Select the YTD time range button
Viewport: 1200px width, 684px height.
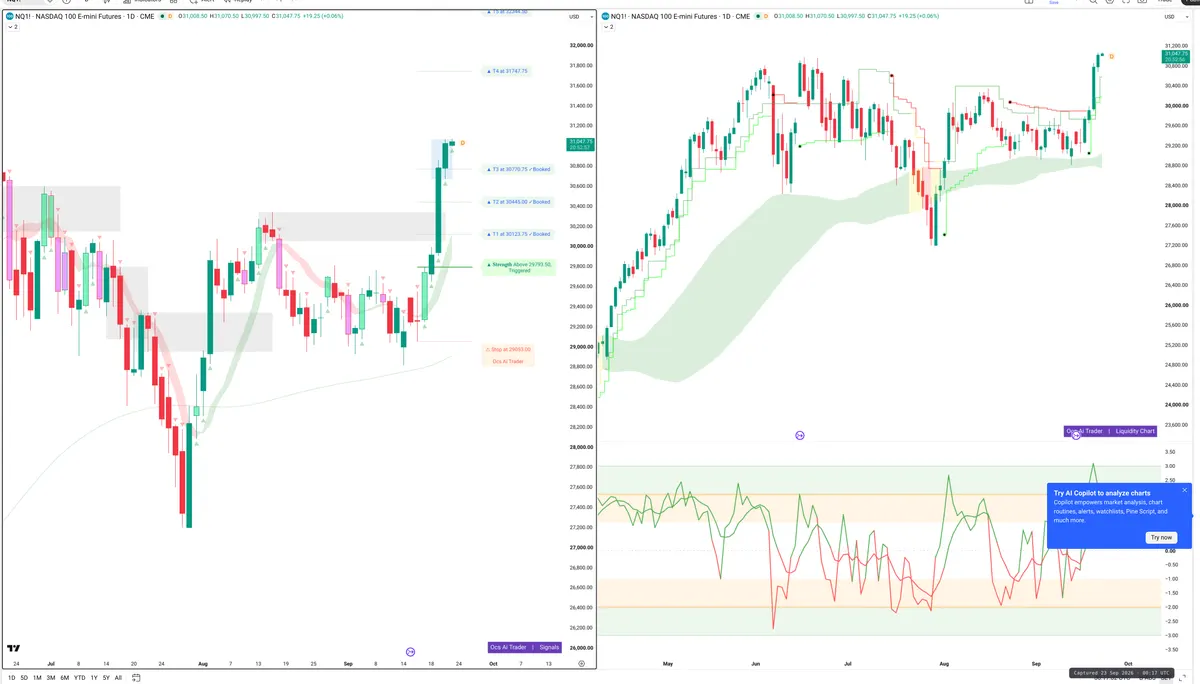pyautogui.click(x=79, y=678)
